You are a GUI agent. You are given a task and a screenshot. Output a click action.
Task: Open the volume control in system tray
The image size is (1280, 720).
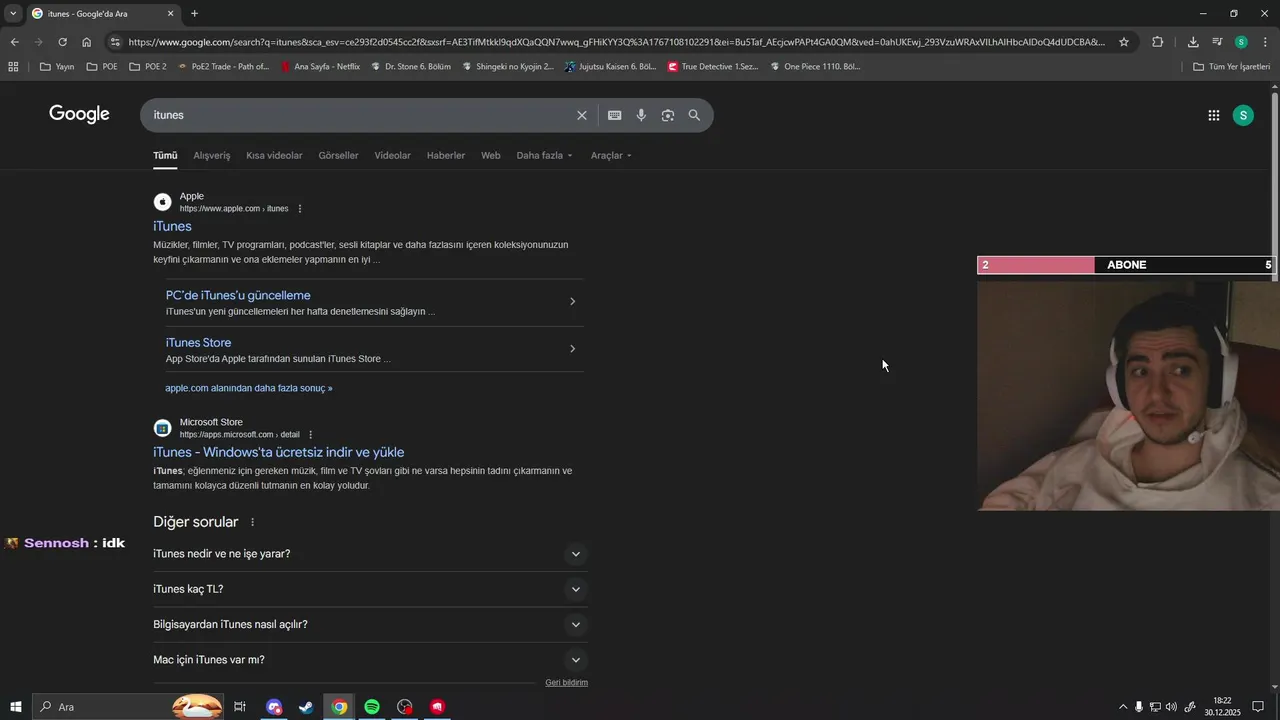pos(1171,707)
